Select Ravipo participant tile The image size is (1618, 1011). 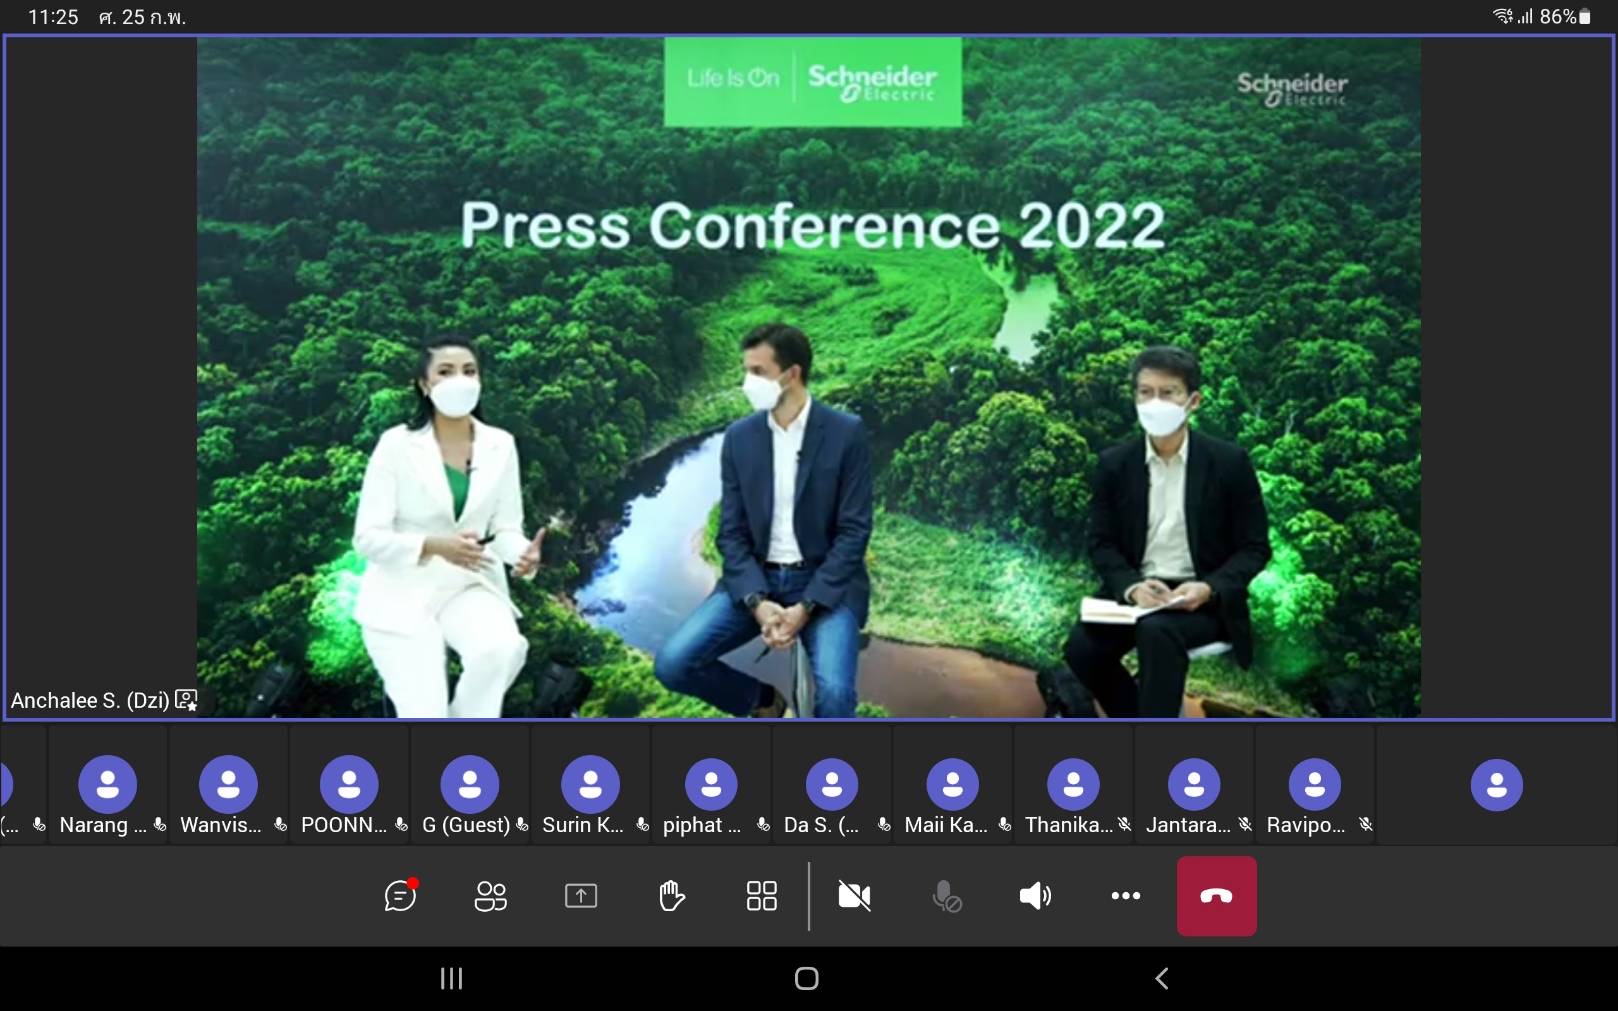point(1315,786)
